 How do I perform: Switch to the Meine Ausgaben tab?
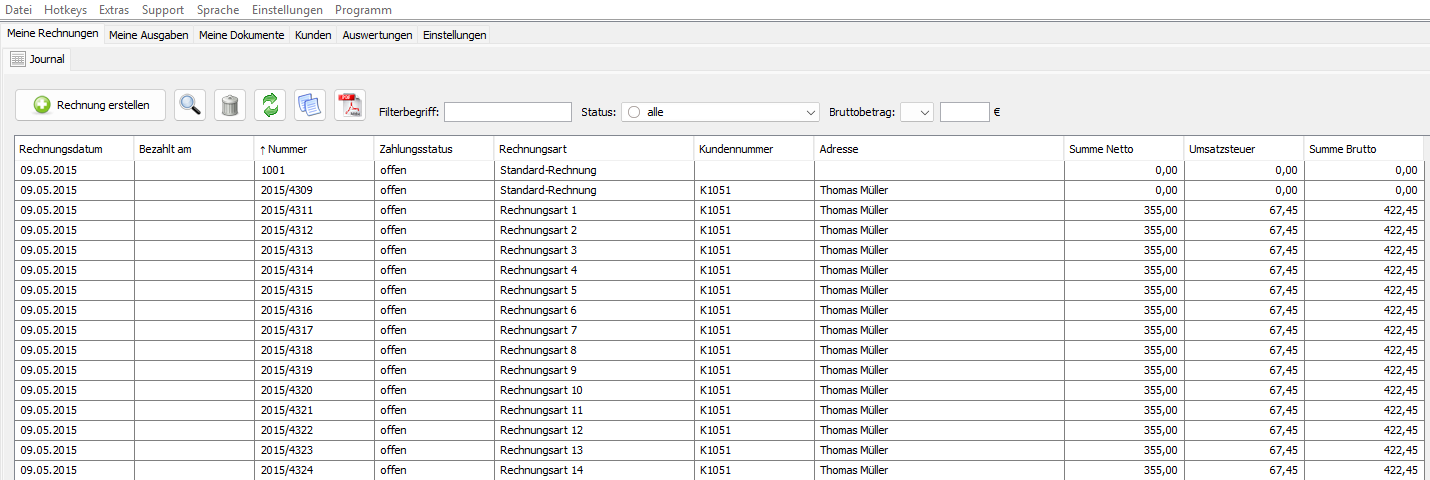149,35
